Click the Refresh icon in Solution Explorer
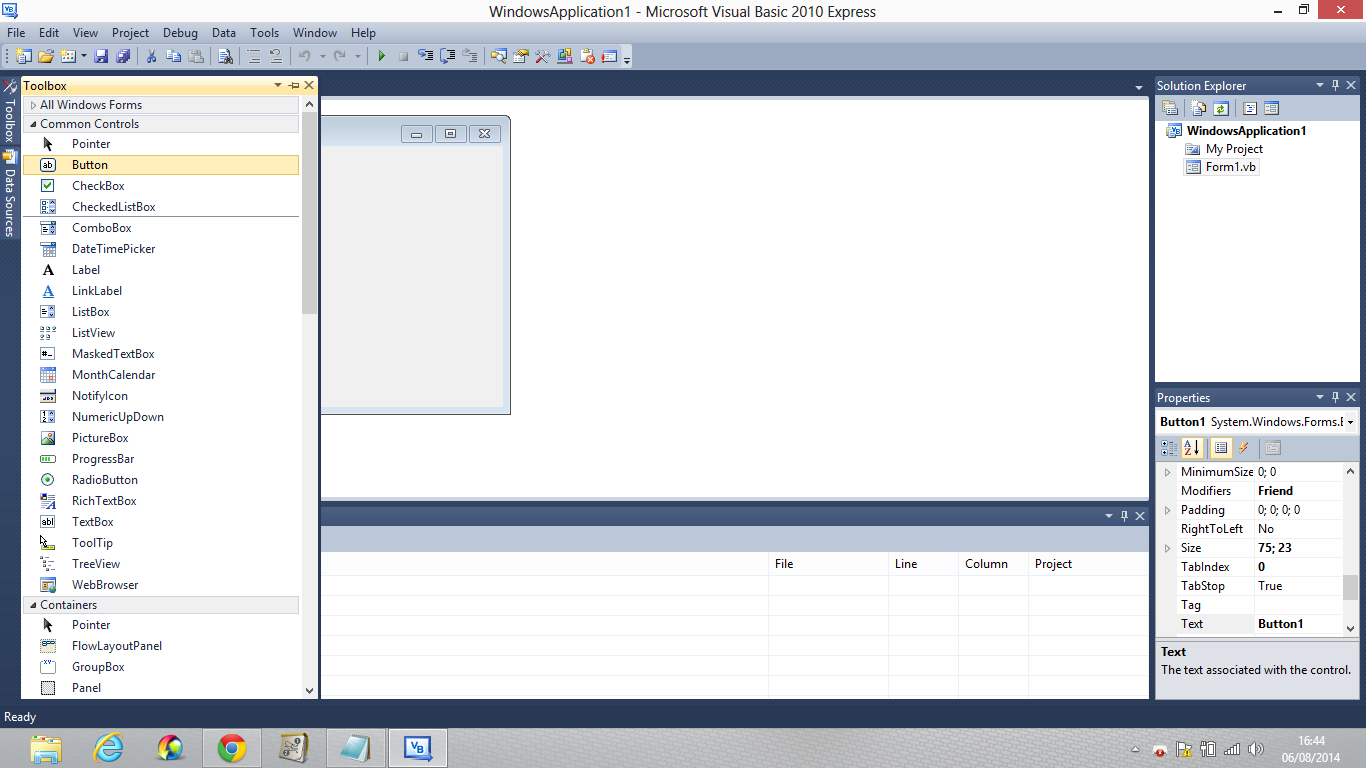This screenshot has width=1366, height=768. (1220, 108)
